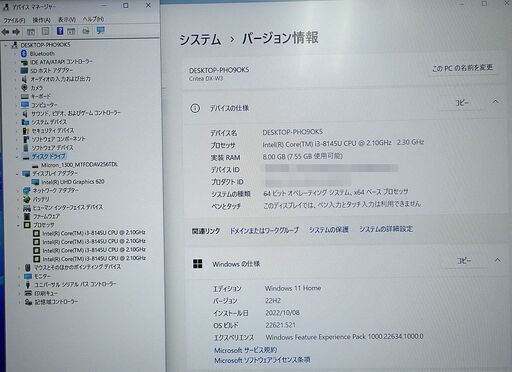
Task: Collapse the ディスプレイ アダプター tree node
Action: click(17, 173)
